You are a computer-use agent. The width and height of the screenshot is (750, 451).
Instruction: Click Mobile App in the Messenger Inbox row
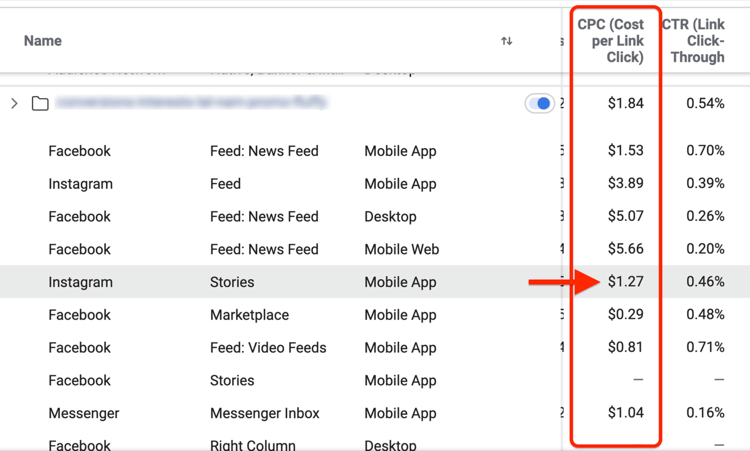coord(400,413)
